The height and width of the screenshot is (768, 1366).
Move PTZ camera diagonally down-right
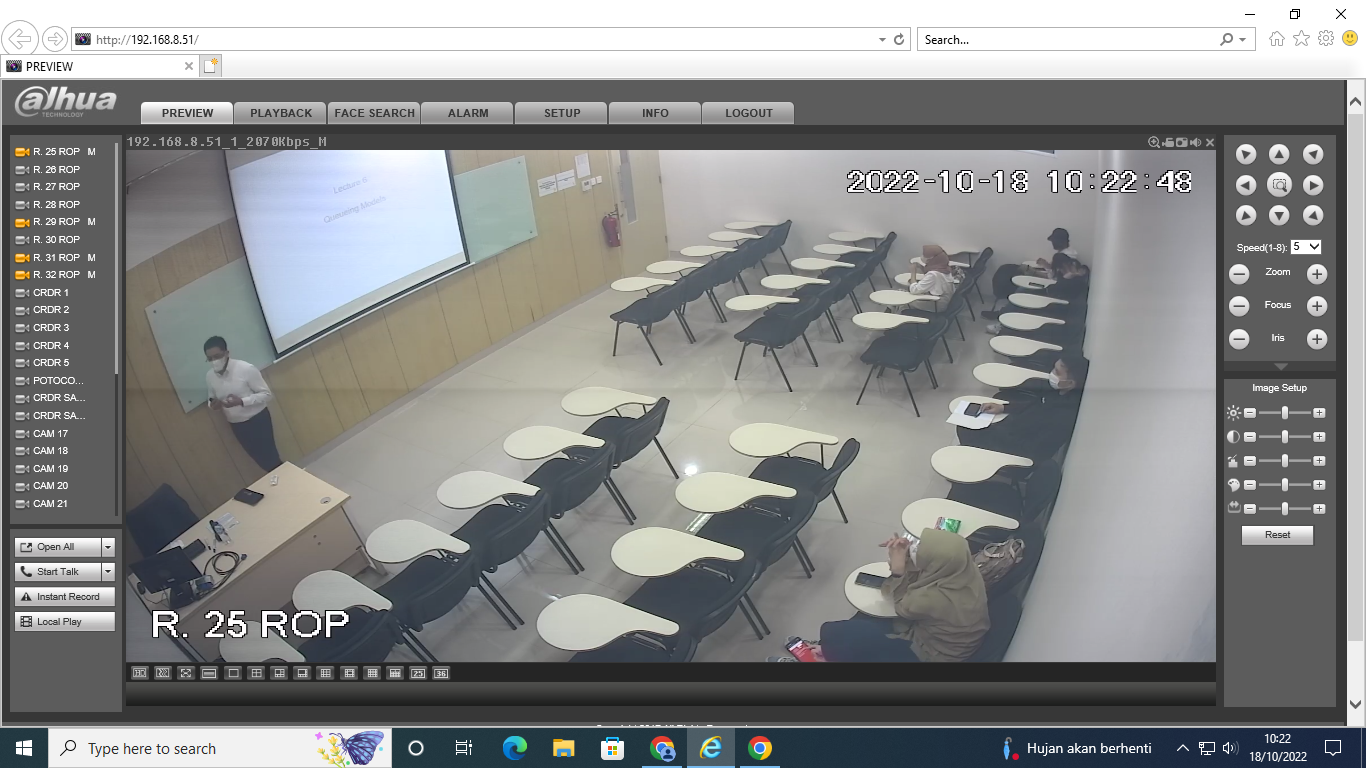[x=1313, y=215]
